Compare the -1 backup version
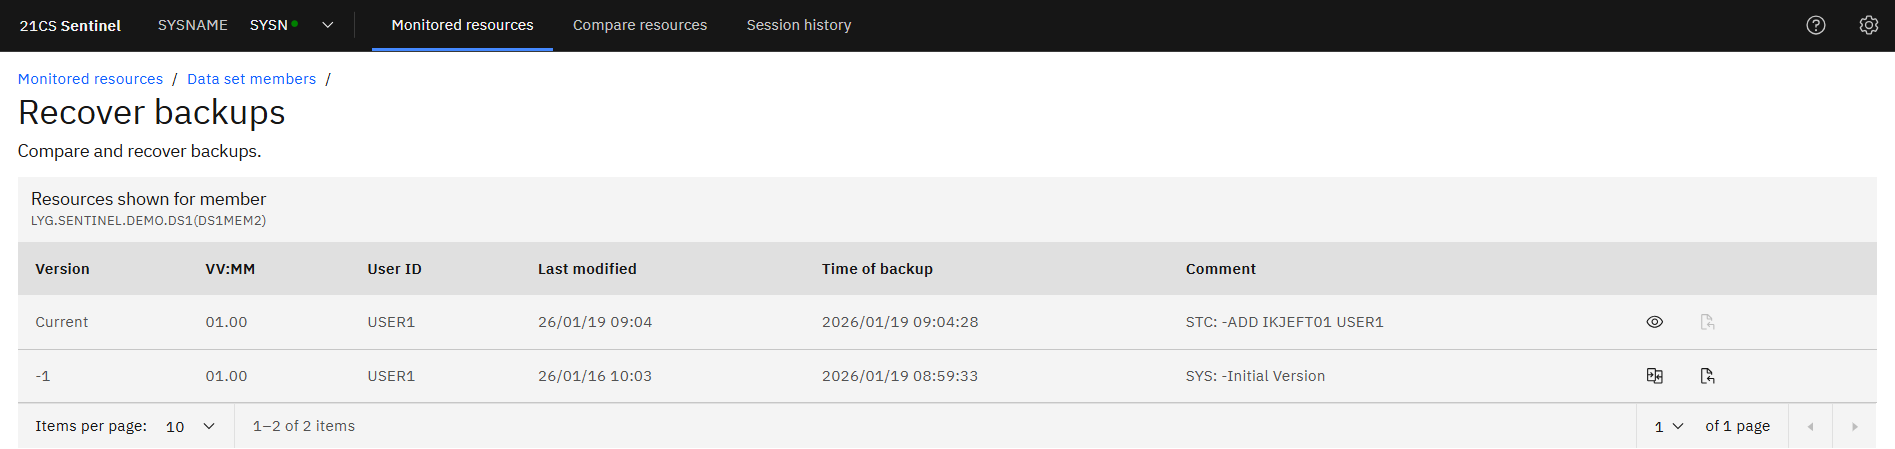Screen dimensions: 1895x449 click(1654, 376)
